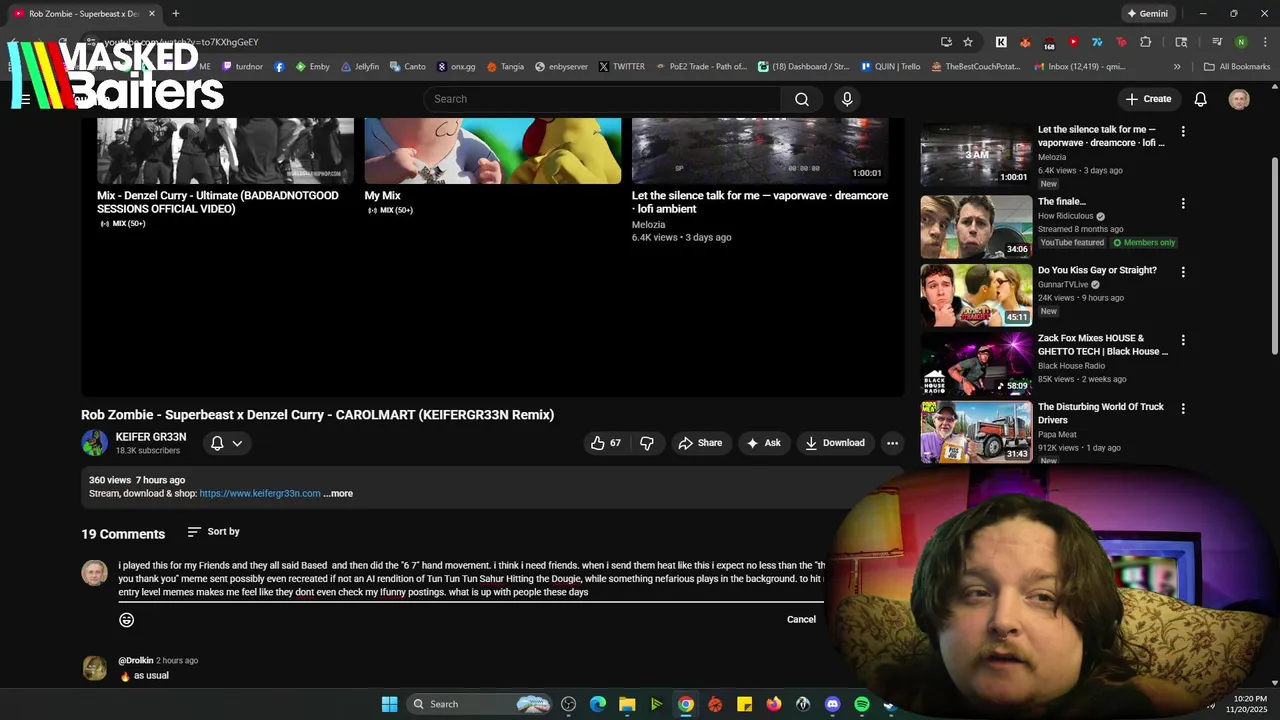Select '18.3K subscribers' text
Image resolution: width=1280 pixels, height=720 pixels.
tap(148, 451)
